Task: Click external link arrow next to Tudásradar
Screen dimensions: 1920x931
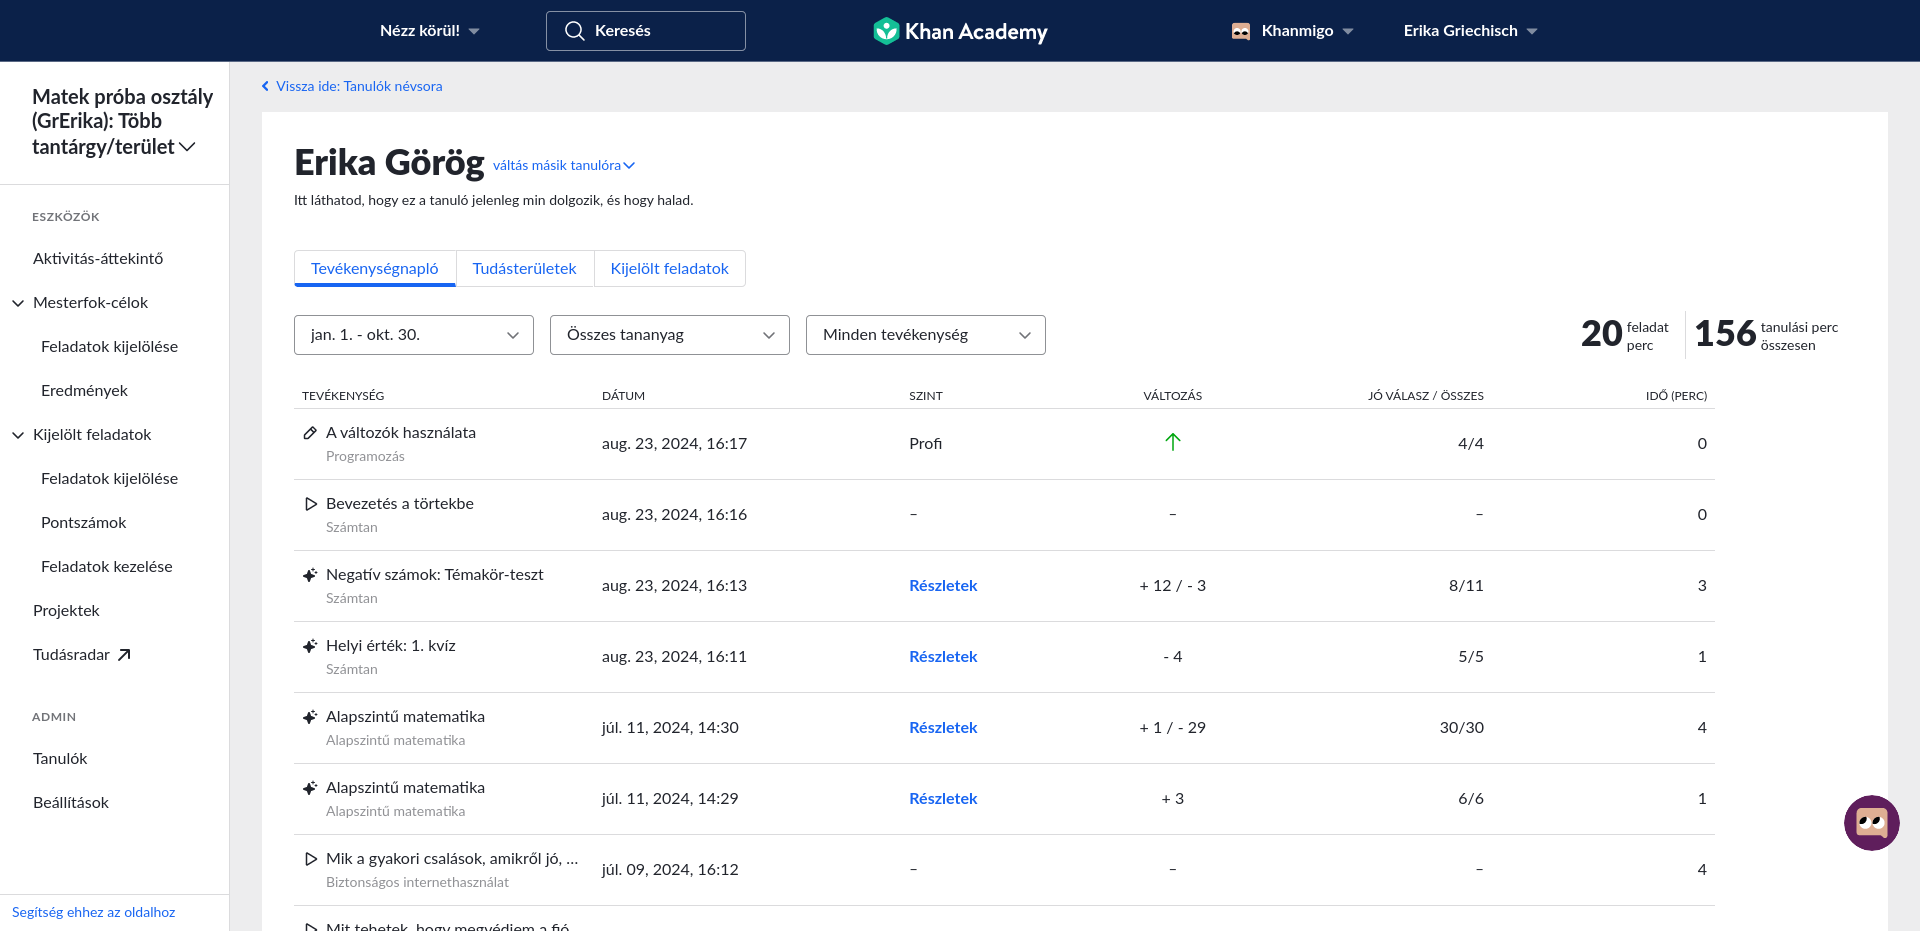Action: click(124, 655)
